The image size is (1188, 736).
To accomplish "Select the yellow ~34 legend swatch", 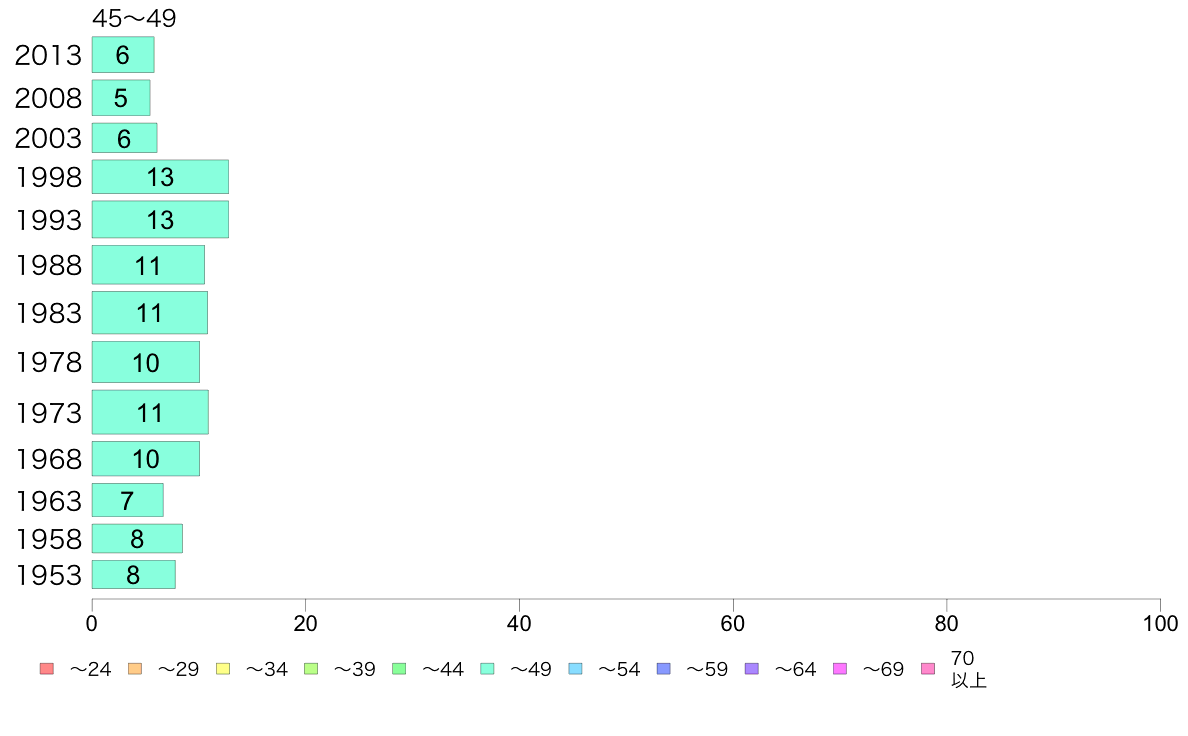I will 223,669.
